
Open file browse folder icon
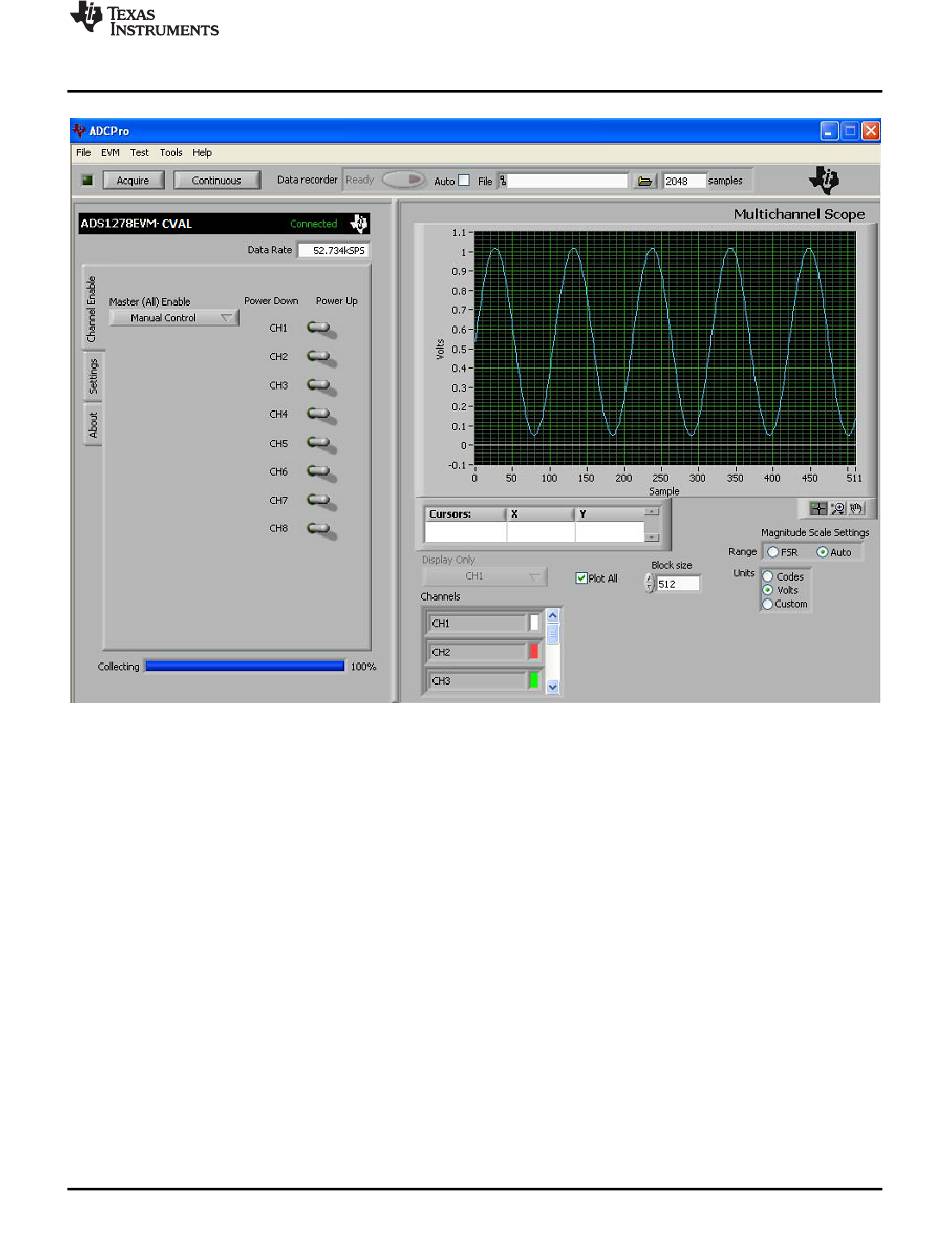point(645,181)
